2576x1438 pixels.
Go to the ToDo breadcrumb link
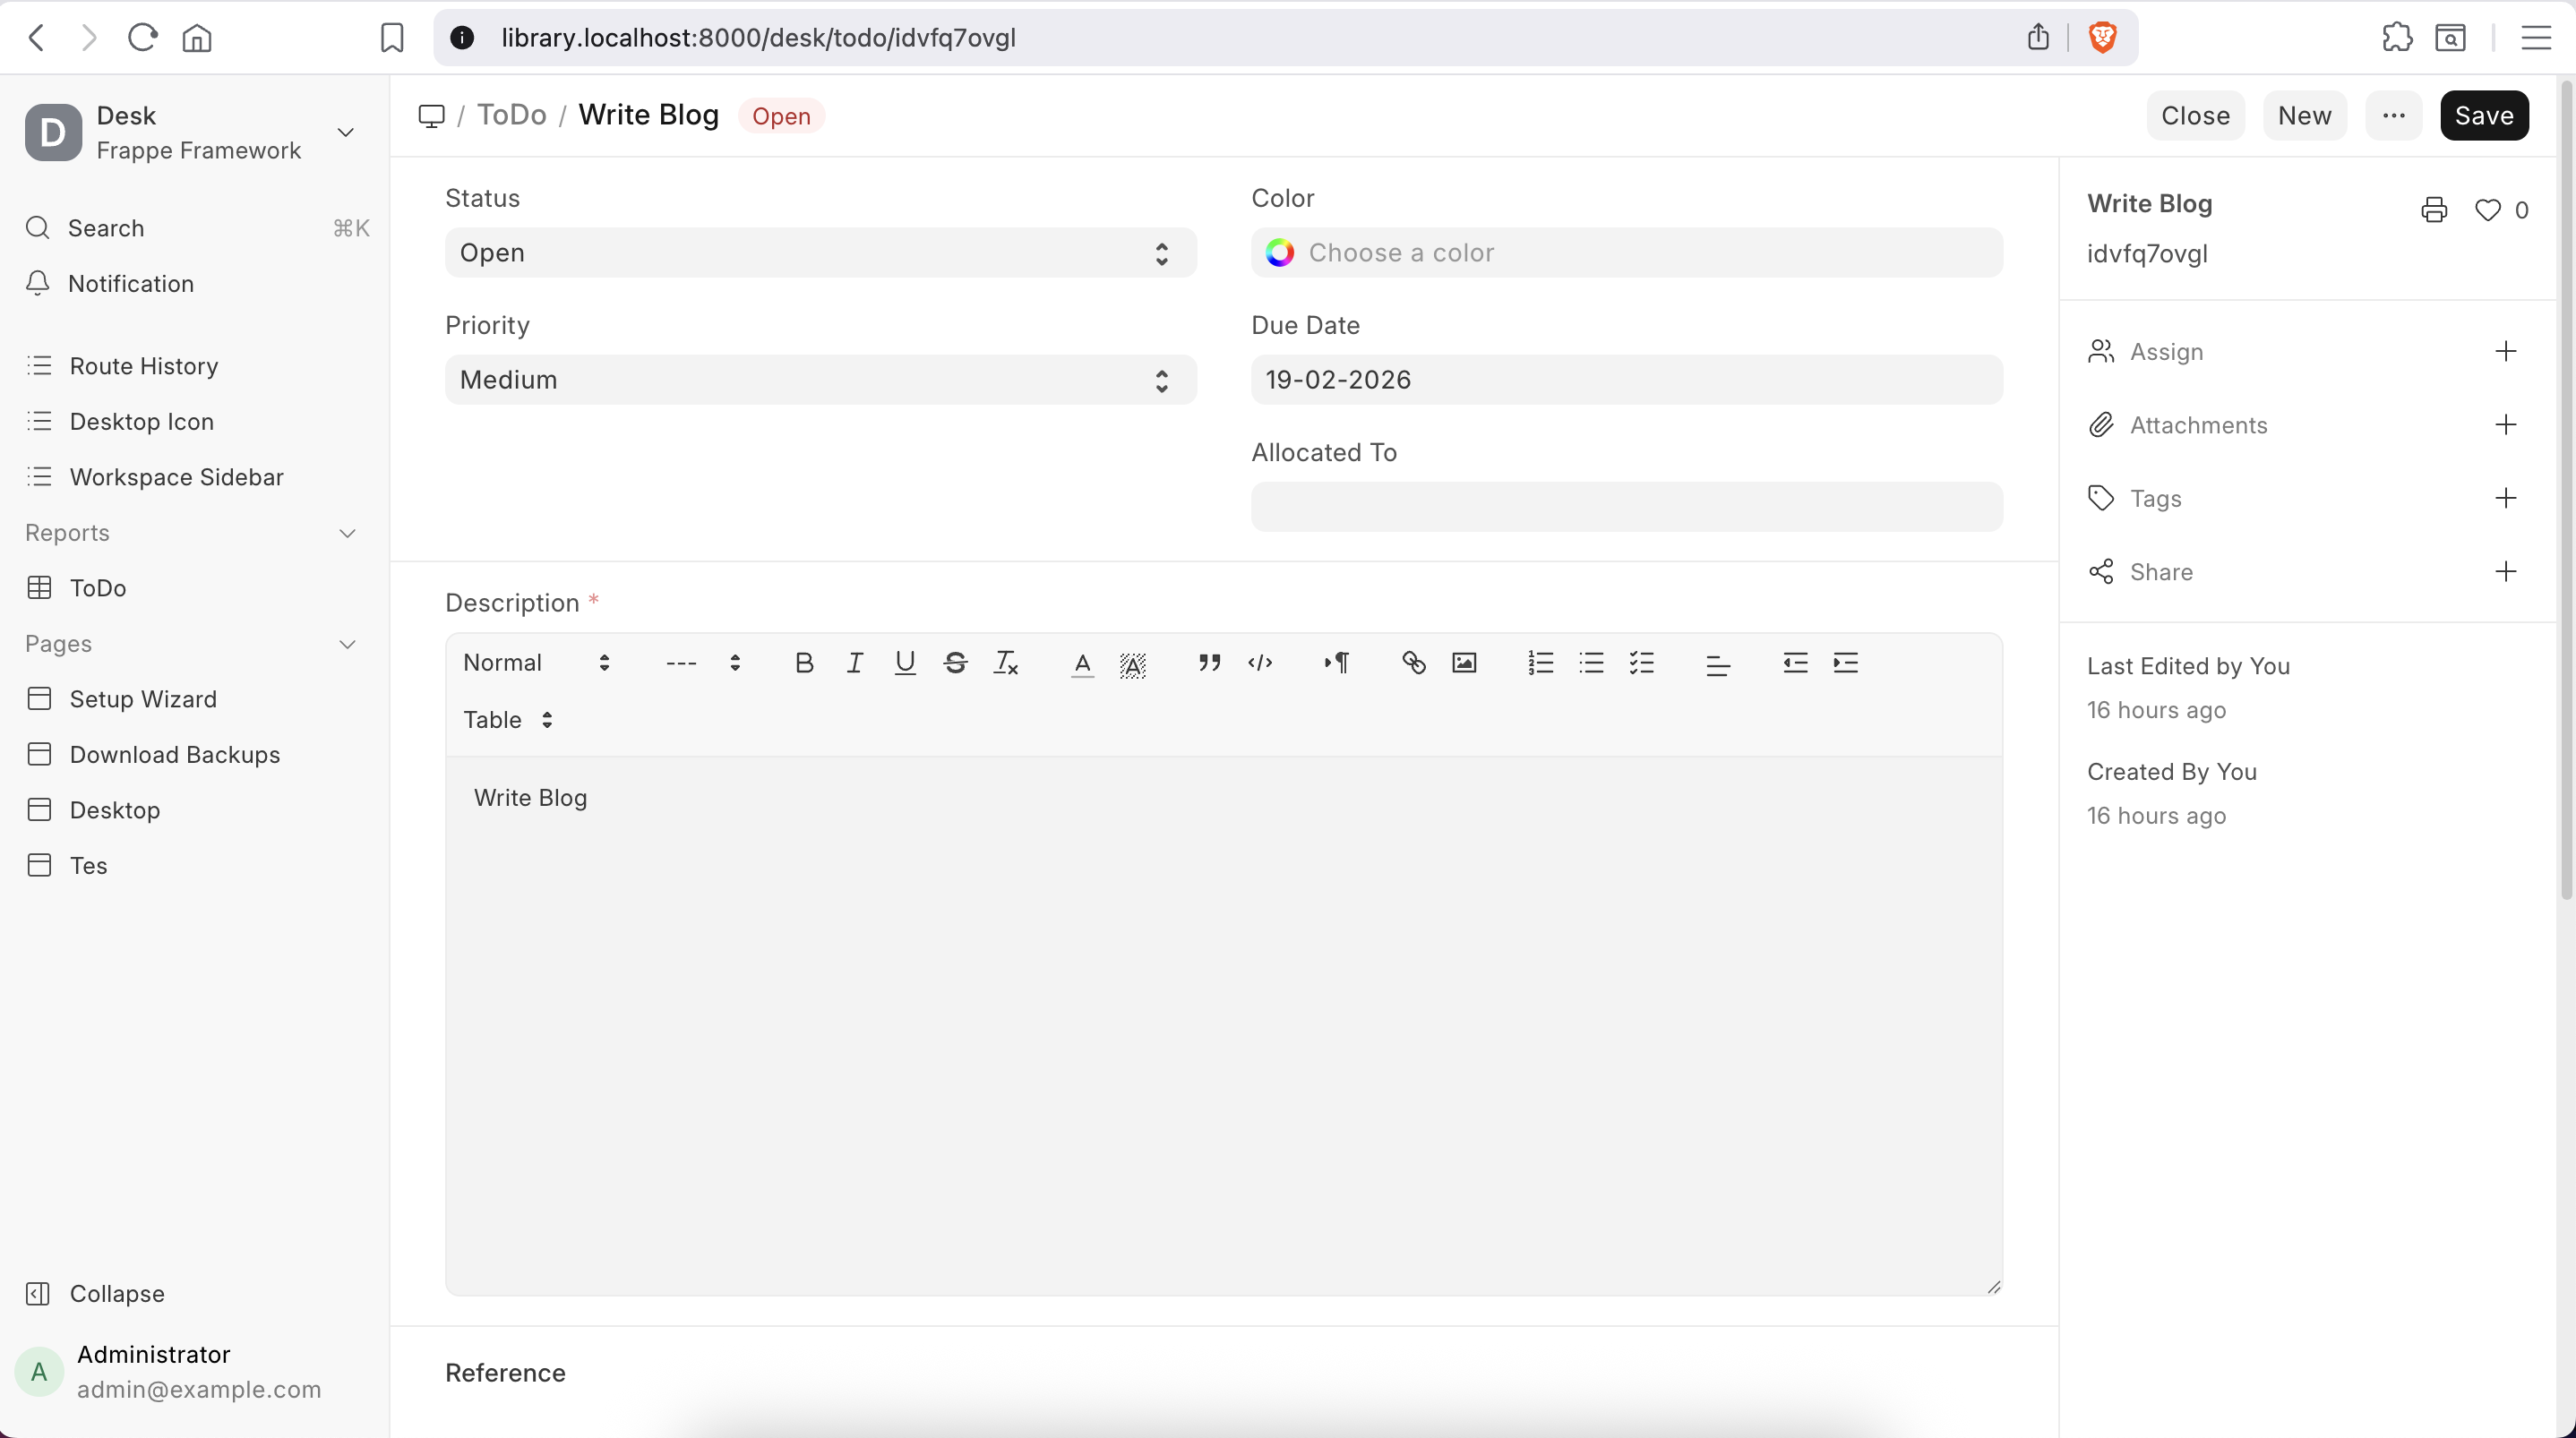[511, 115]
